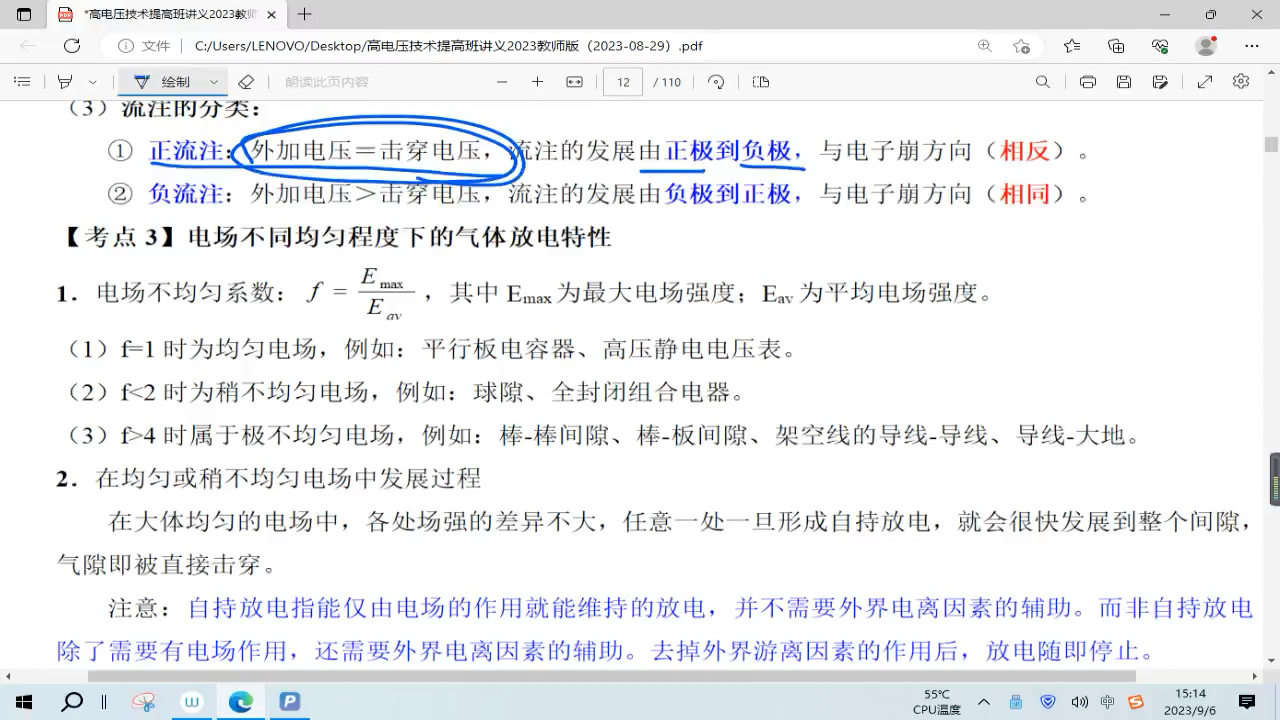Rotate the PDF page
Screen dimensions: 1280x720
pyautogui.click(x=716, y=82)
